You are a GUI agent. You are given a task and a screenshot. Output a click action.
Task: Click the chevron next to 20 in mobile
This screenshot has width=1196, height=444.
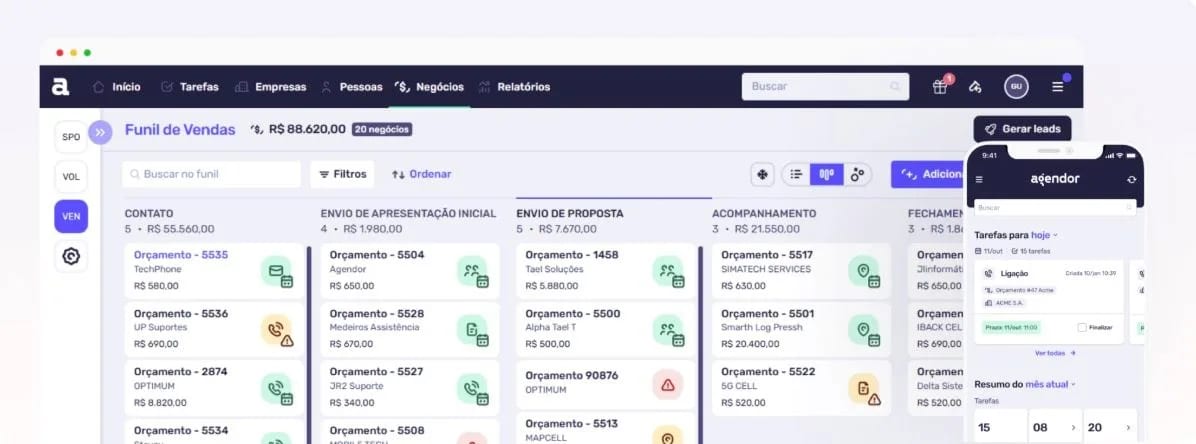click(1127, 428)
